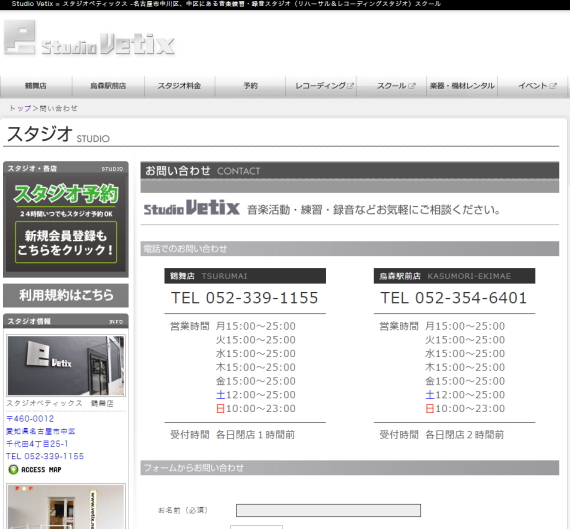Follow the トップ breadcrumb link
The width and height of the screenshot is (570, 529).
(20, 108)
